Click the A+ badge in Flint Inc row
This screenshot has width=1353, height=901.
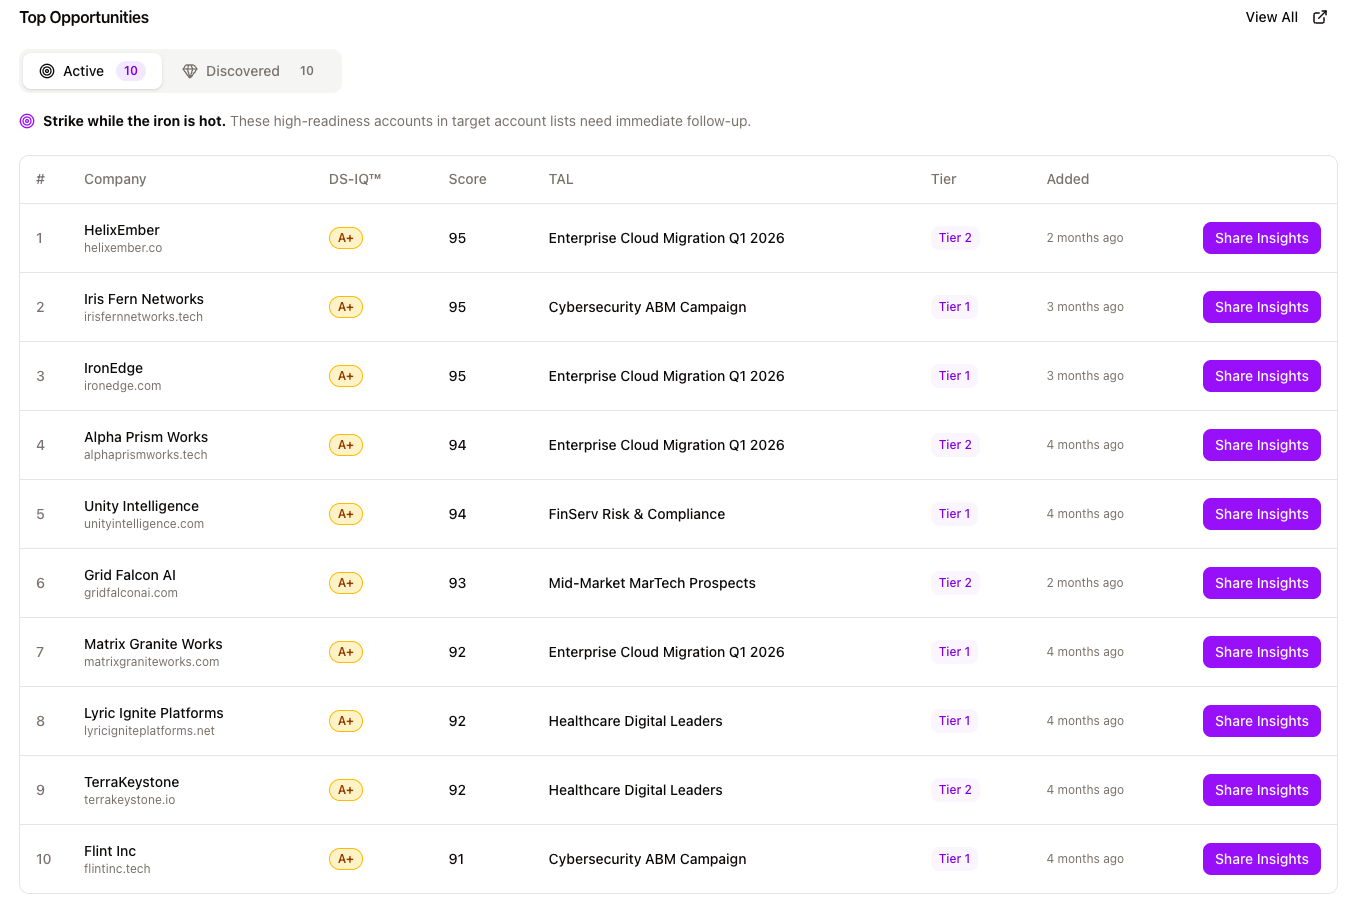click(346, 859)
